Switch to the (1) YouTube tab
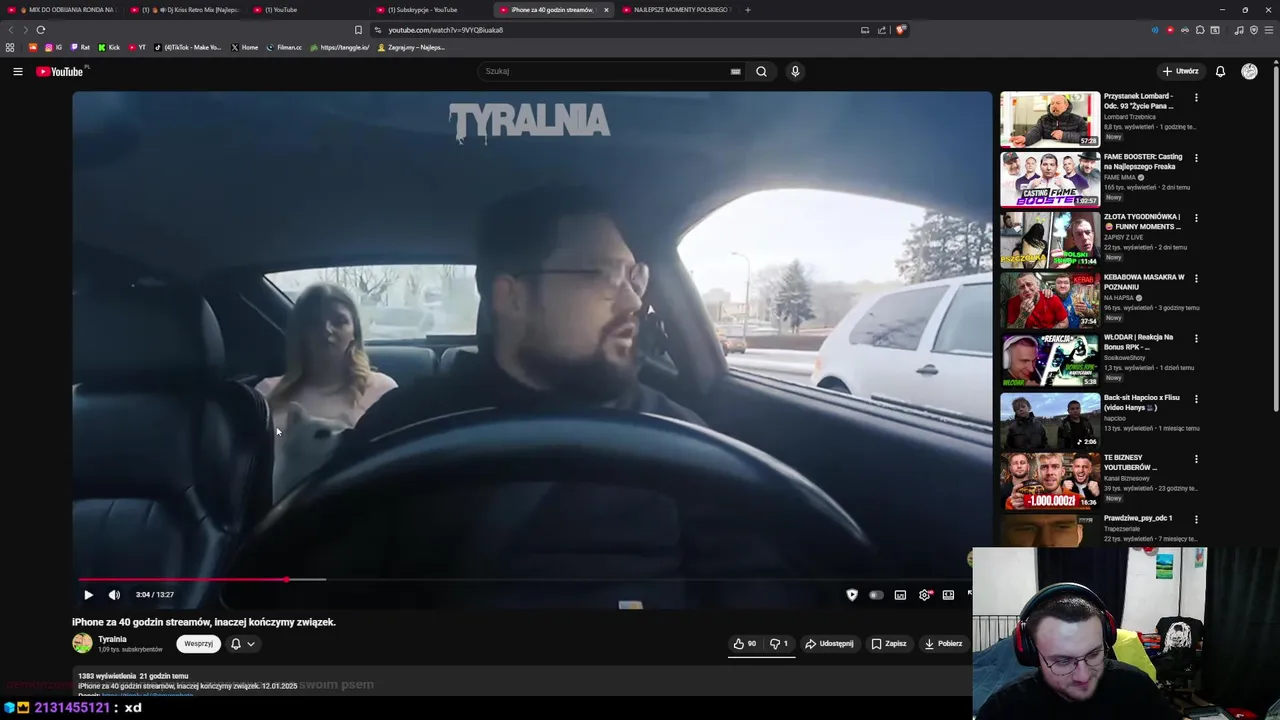 click(x=309, y=10)
